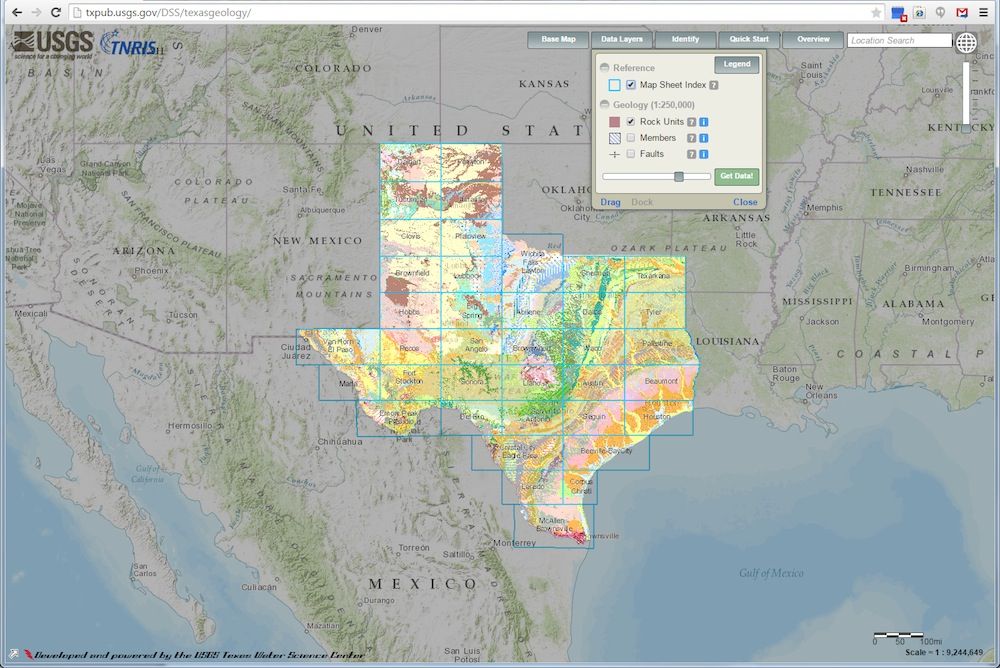
Task: Open the info icon beside Rock Units
Action: [x=704, y=122]
